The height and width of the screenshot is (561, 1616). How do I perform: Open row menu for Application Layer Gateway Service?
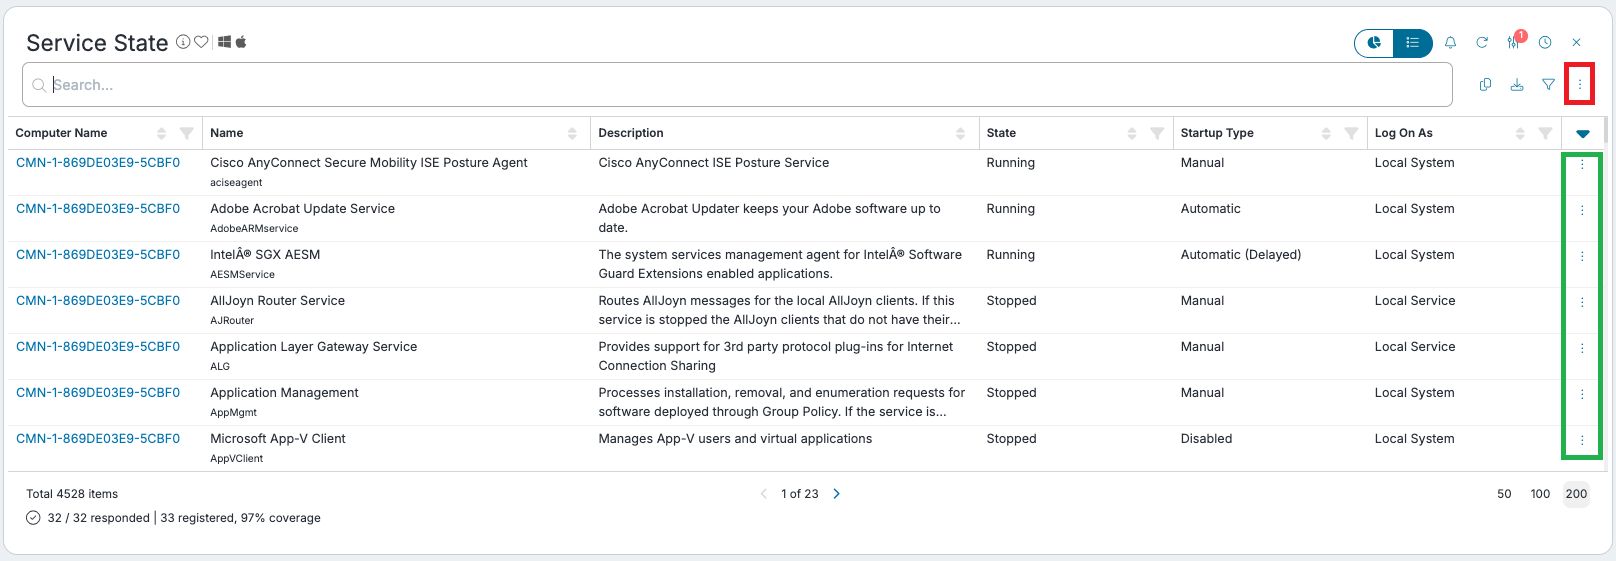tap(1582, 348)
